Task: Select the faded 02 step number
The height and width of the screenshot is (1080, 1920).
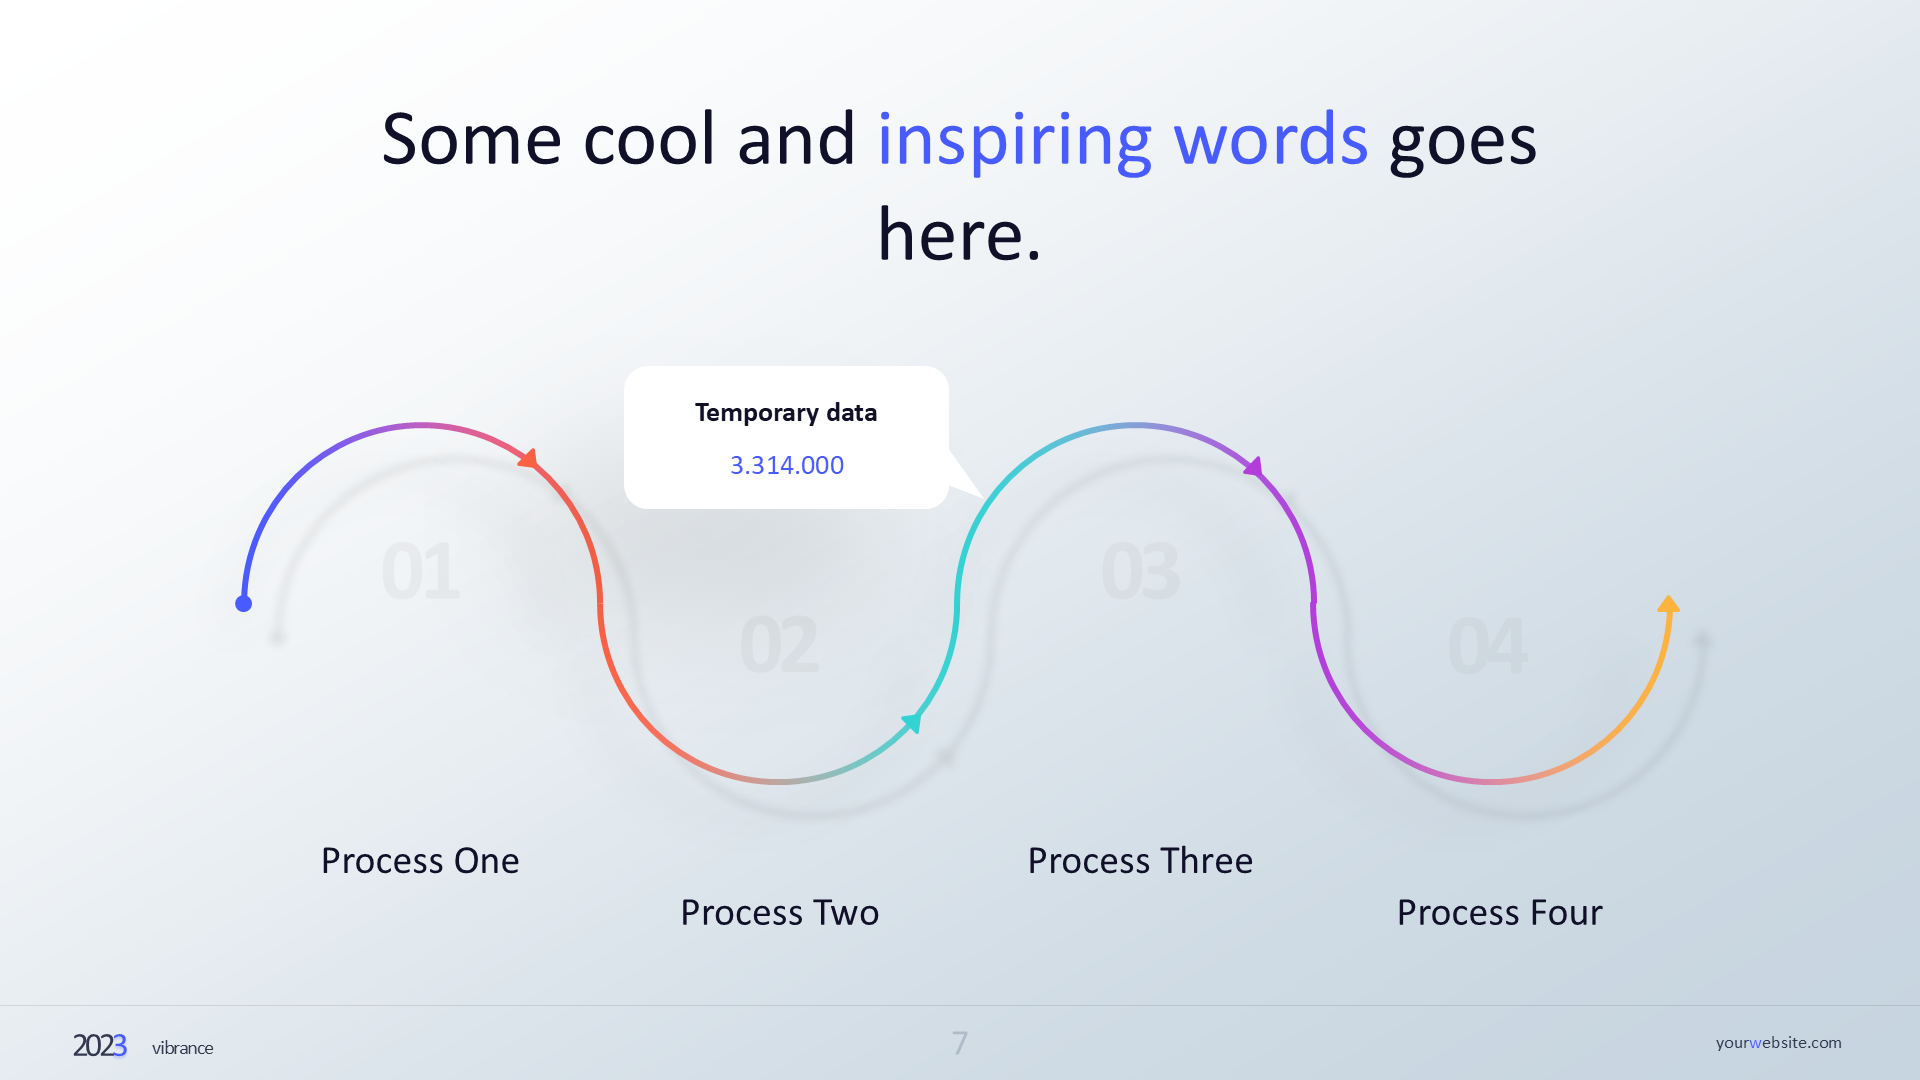Action: tap(779, 646)
